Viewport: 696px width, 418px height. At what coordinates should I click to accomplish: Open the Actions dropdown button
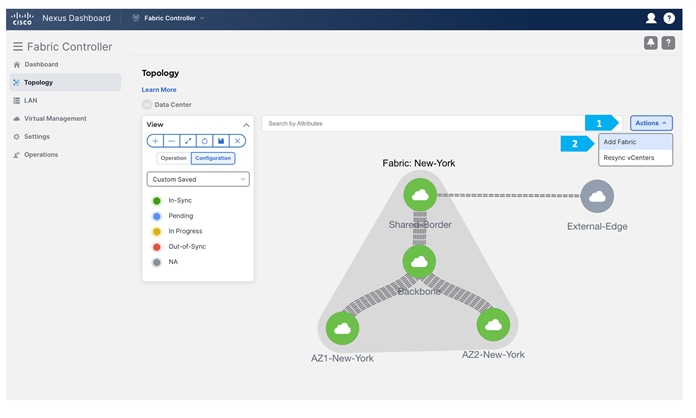pyautogui.click(x=651, y=123)
